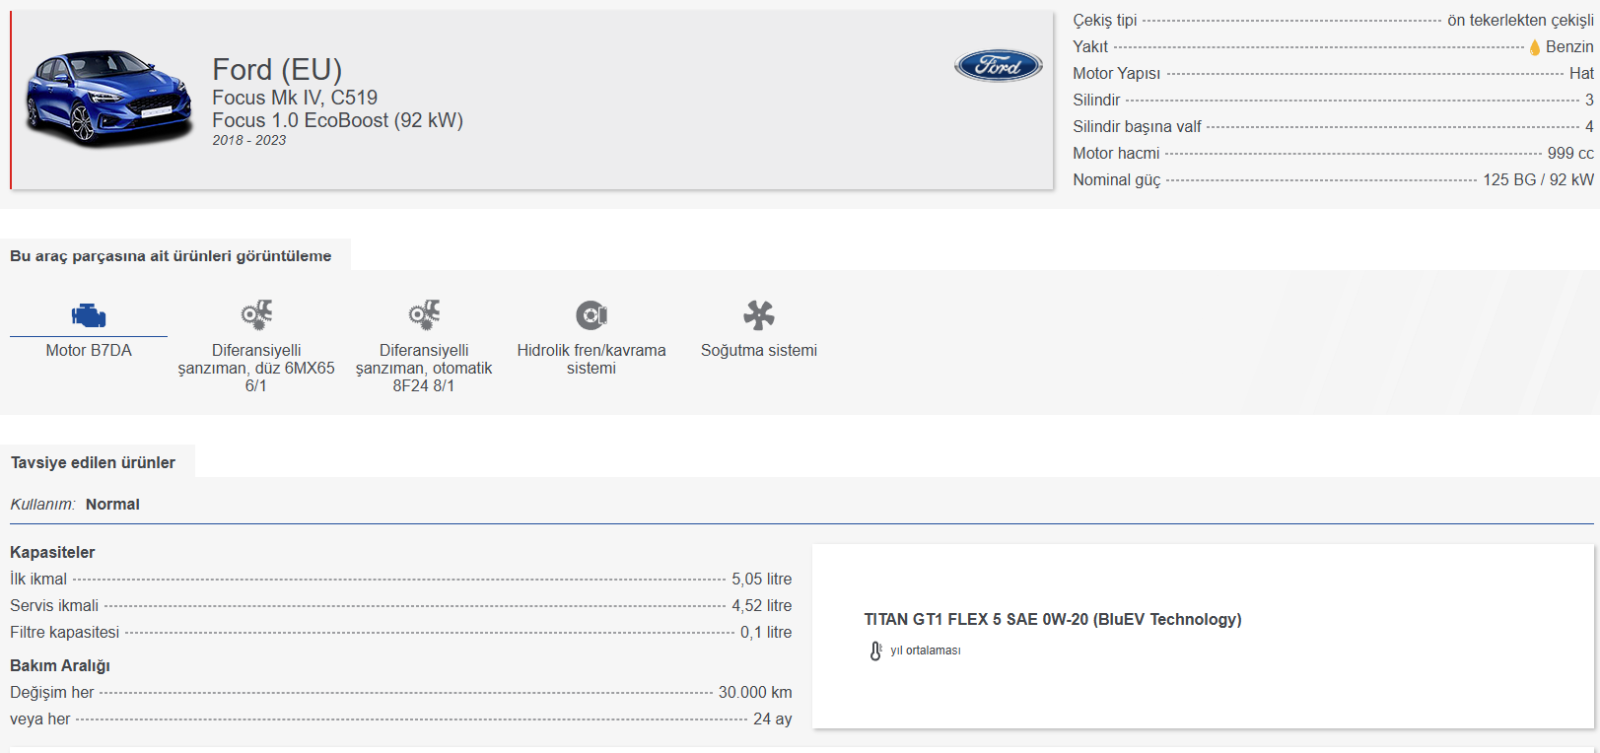Image resolution: width=1600 pixels, height=753 pixels.
Task: Click the Benzin fuel value
Action: [x=1569, y=47]
